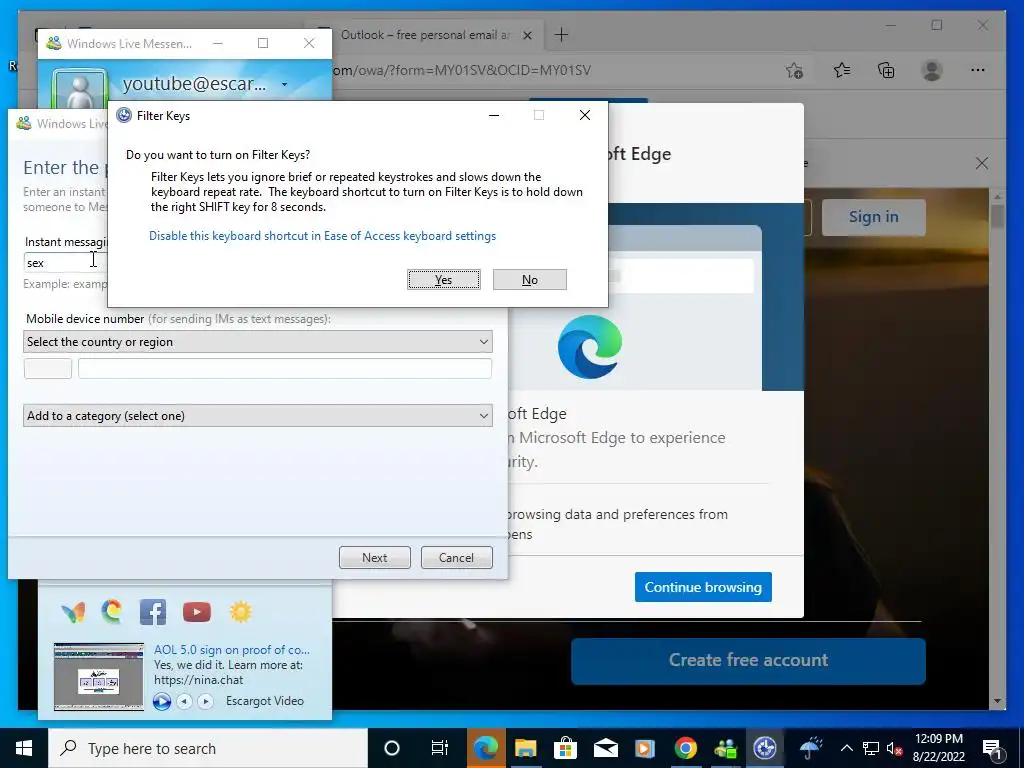Viewport: 1024px width, 768px height.
Task: Open the Edge profile avatar icon
Action: pyautogui.click(x=932, y=70)
